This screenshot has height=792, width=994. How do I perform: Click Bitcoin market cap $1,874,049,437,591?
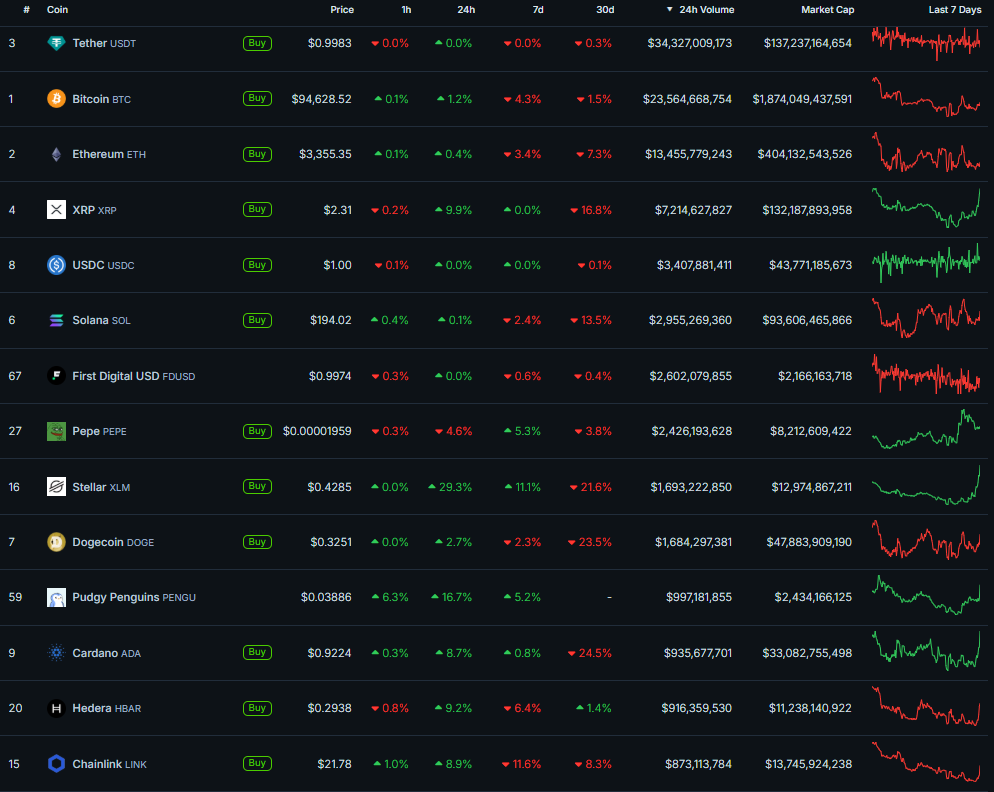click(x=802, y=99)
